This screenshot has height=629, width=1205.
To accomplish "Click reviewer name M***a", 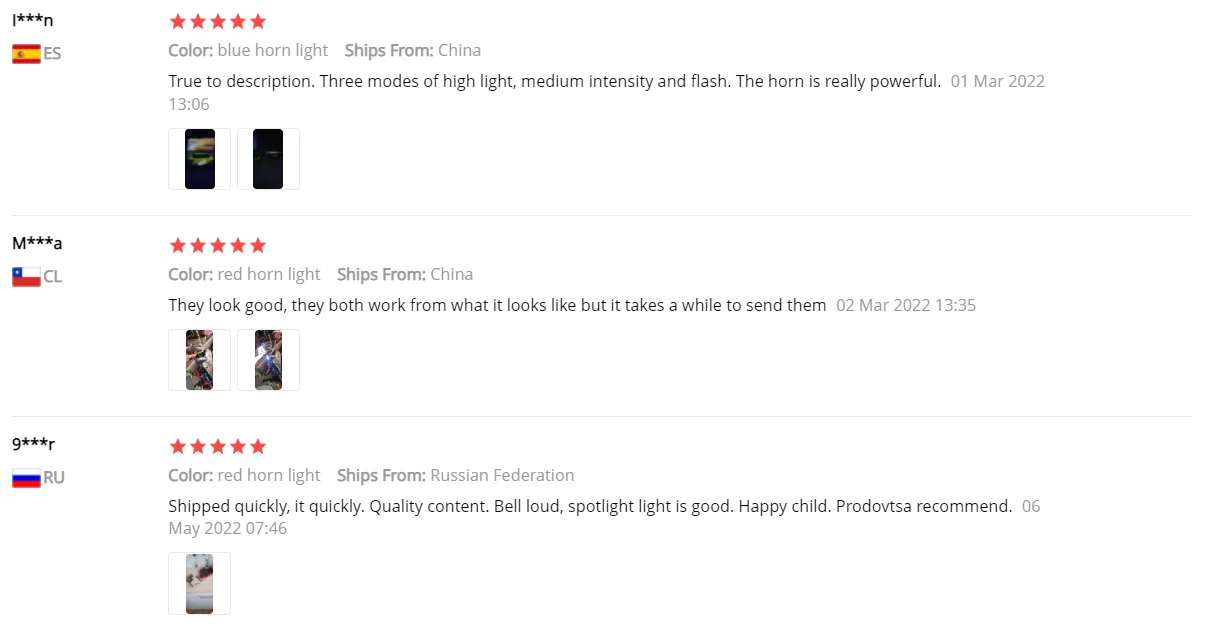I will point(37,243).
